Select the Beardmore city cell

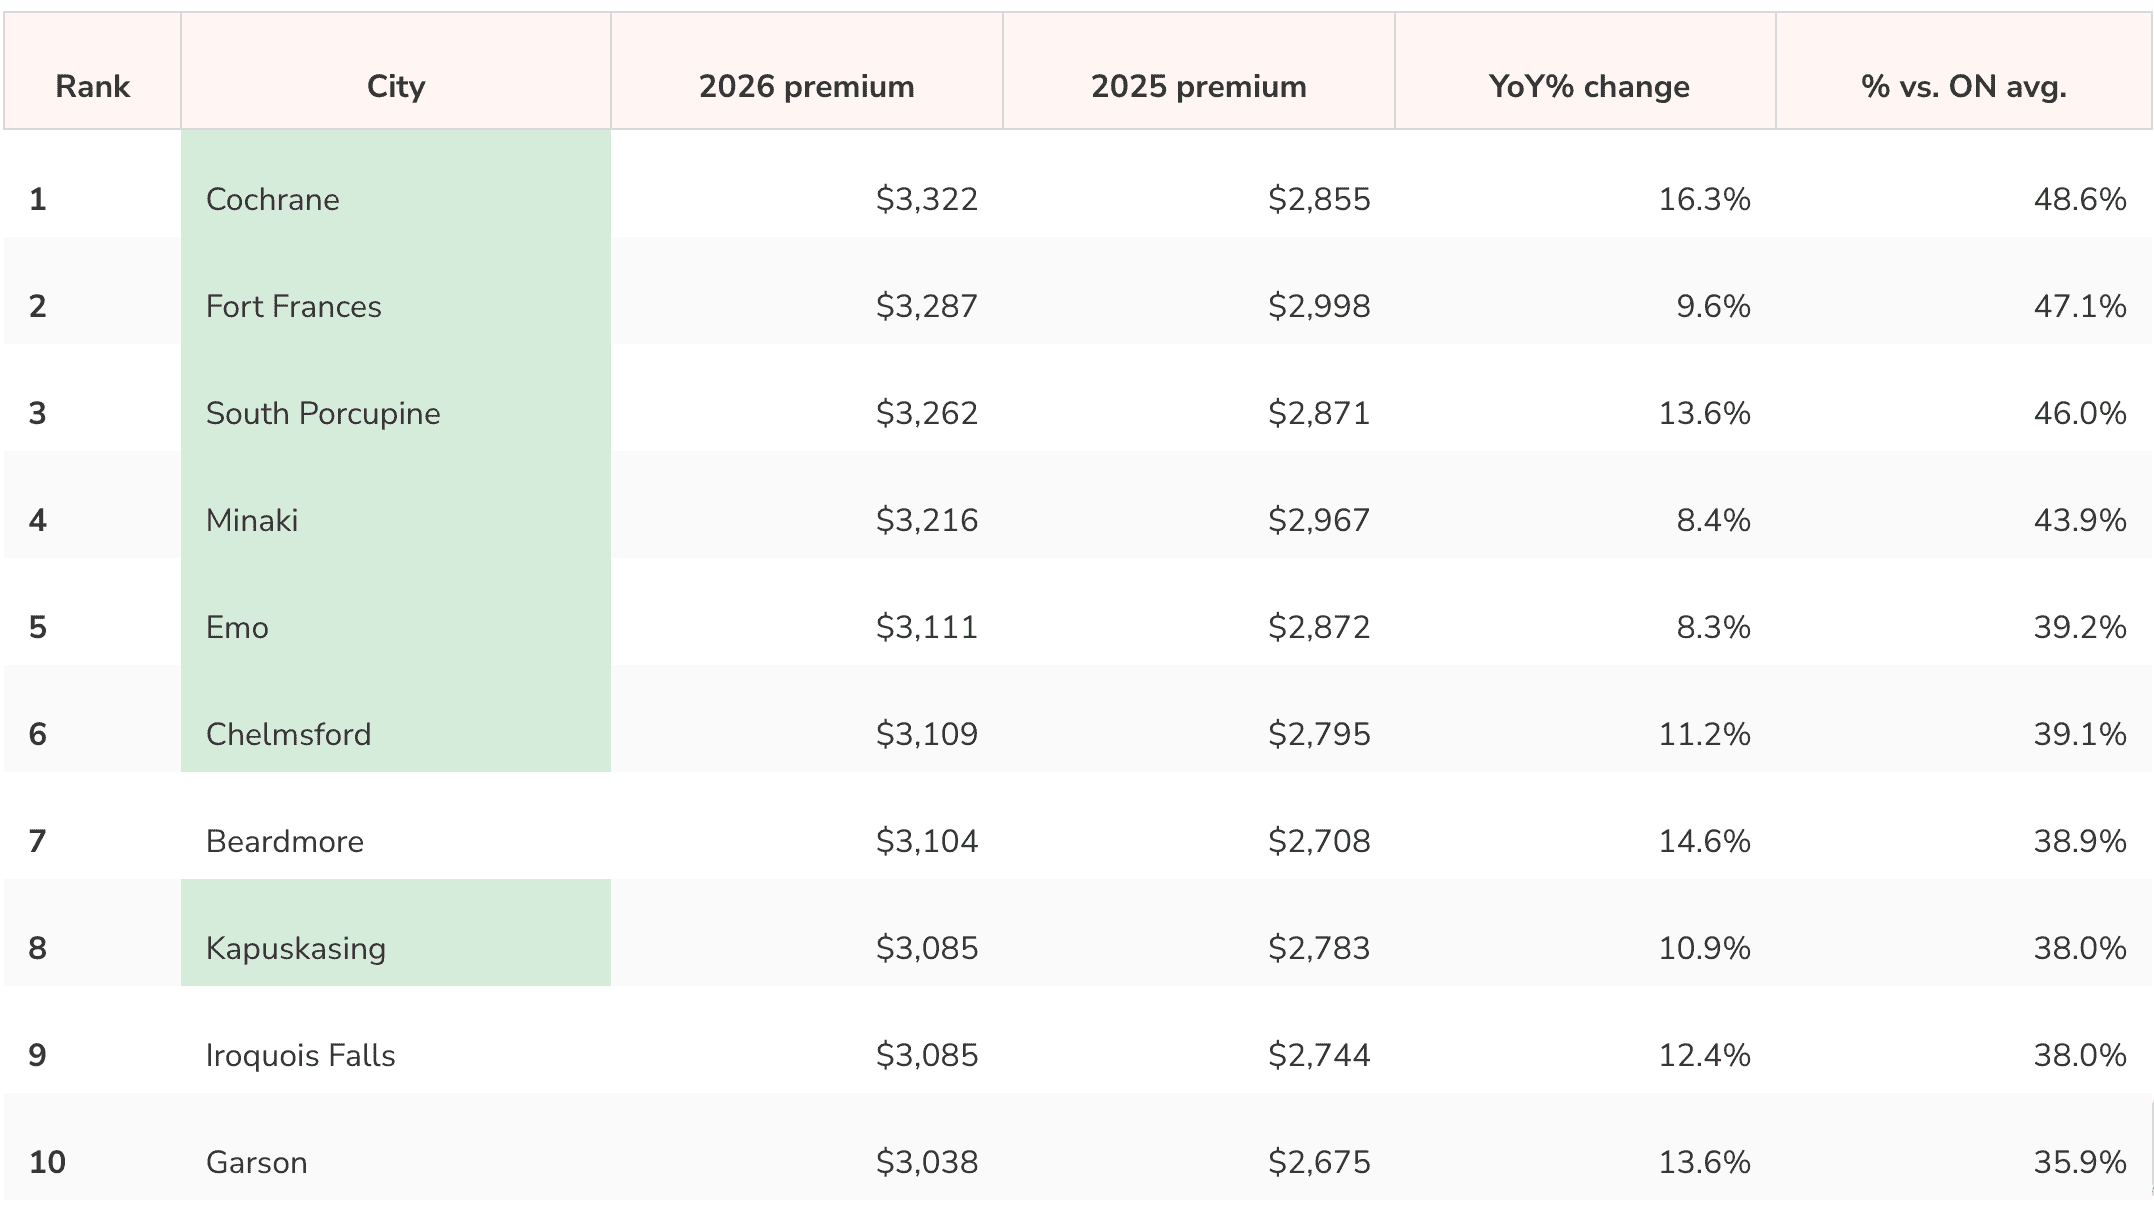click(396, 826)
